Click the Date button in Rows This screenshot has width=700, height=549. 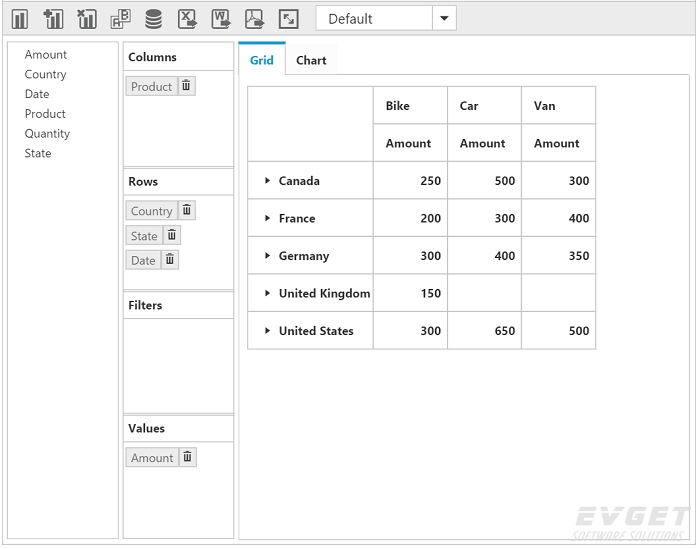click(x=143, y=260)
